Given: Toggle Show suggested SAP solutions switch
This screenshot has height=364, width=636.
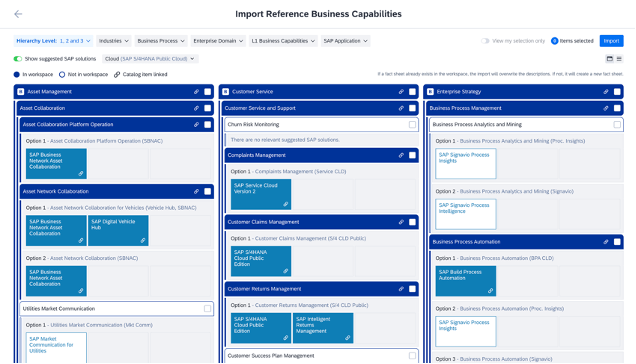Looking at the screenshot, I should click(x=18, y=59).
